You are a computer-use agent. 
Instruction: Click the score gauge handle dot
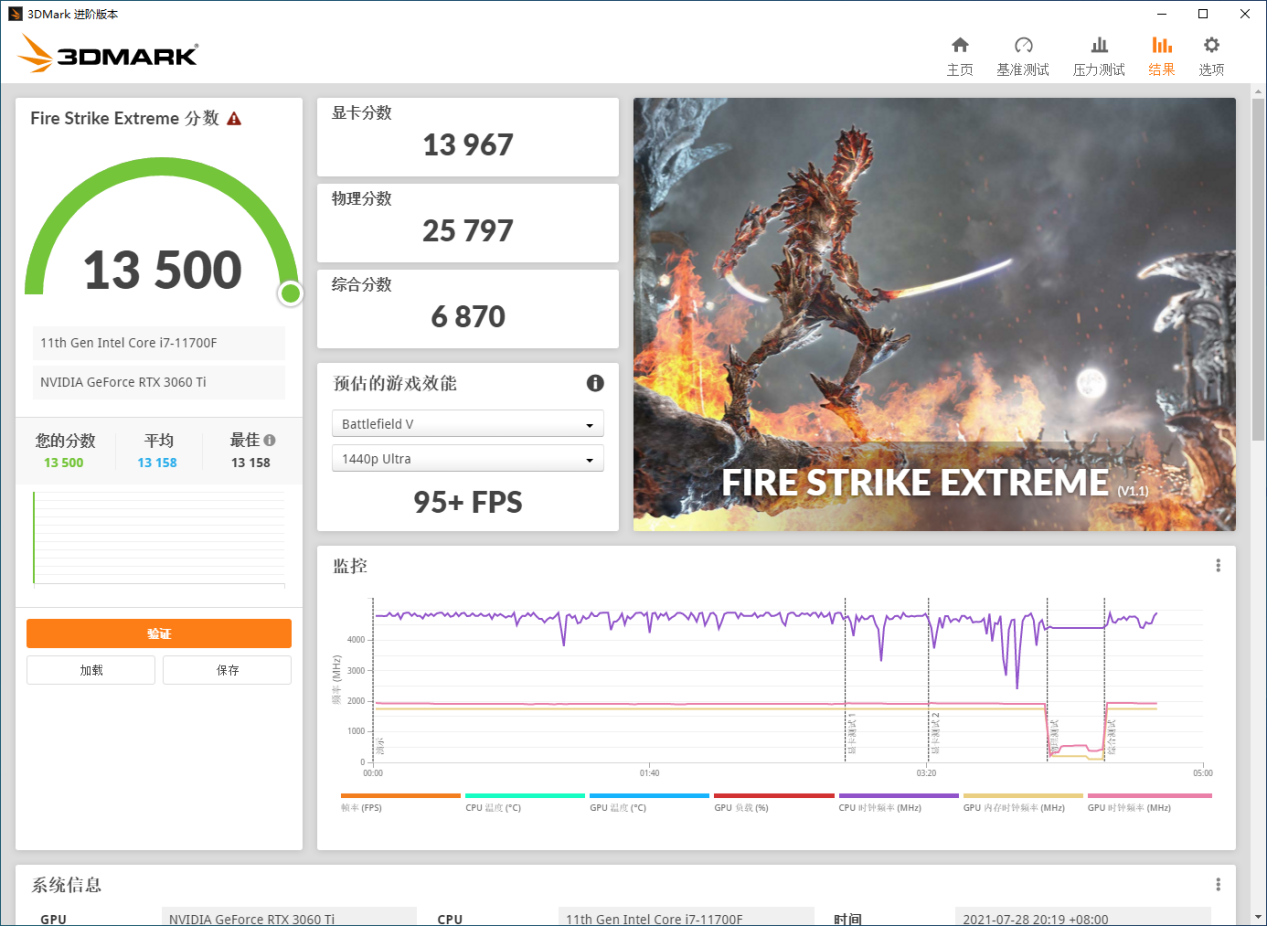[x=289, y=293]
